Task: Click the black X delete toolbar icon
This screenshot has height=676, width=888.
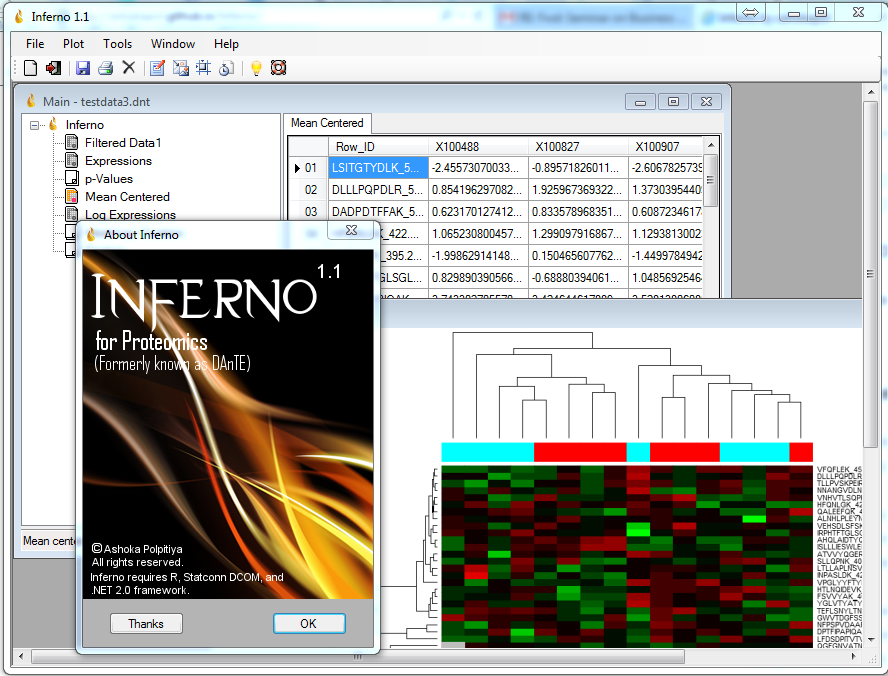Action: click(129, 67)
